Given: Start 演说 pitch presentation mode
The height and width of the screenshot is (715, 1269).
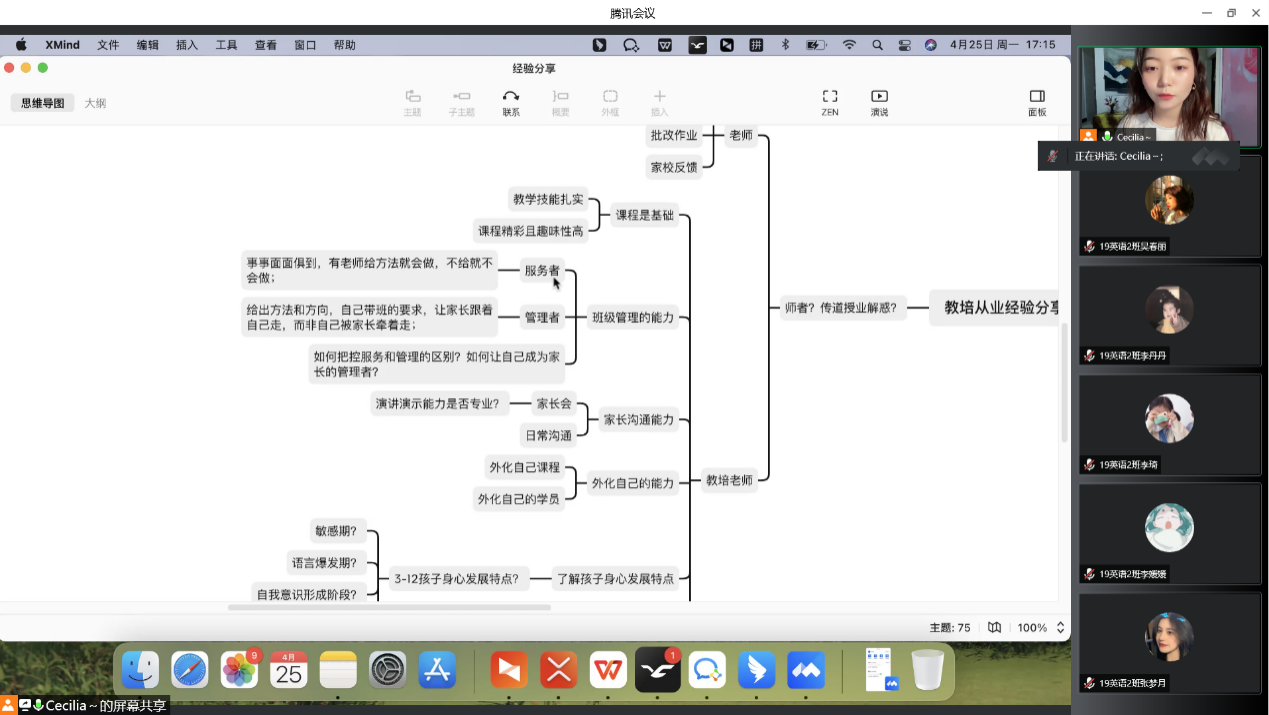Looking at the screenshot, I should tap(879, 97).
